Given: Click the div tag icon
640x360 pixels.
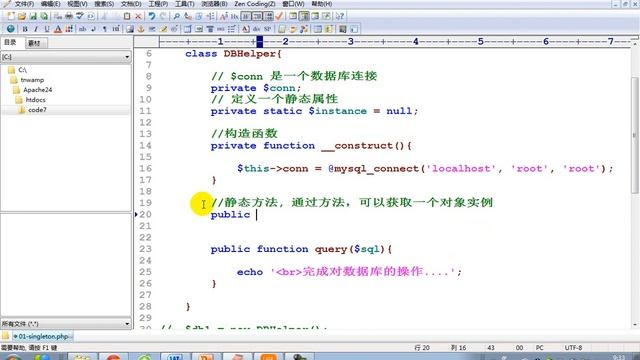Looking at the screenshot, I should (257, 29).
